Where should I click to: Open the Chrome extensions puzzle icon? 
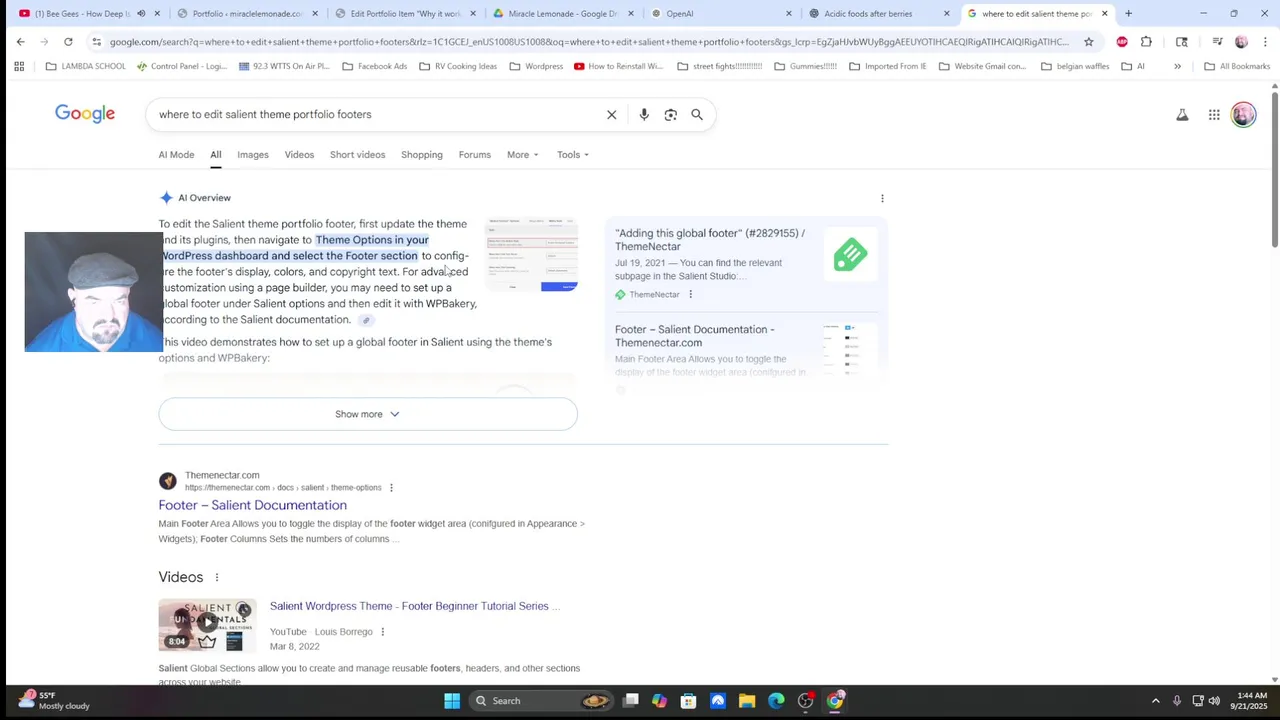[1146, 42]
